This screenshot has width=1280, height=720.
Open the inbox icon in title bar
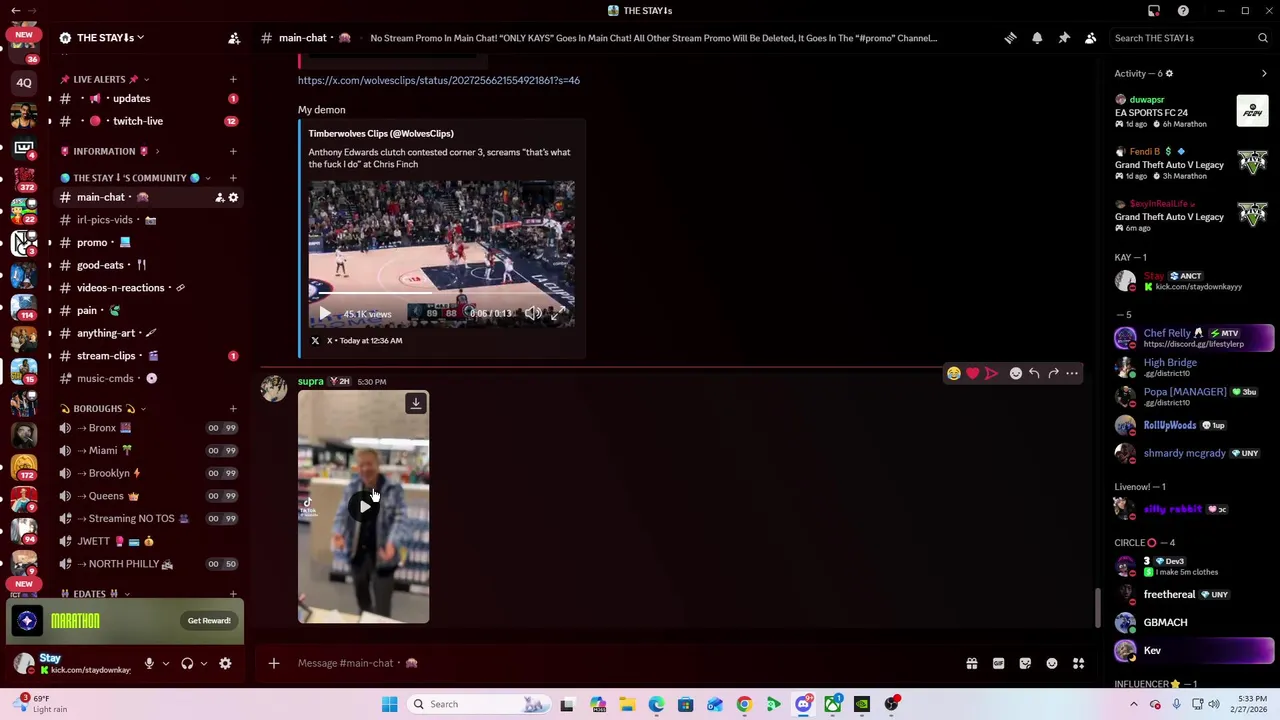coord(1154,11)
